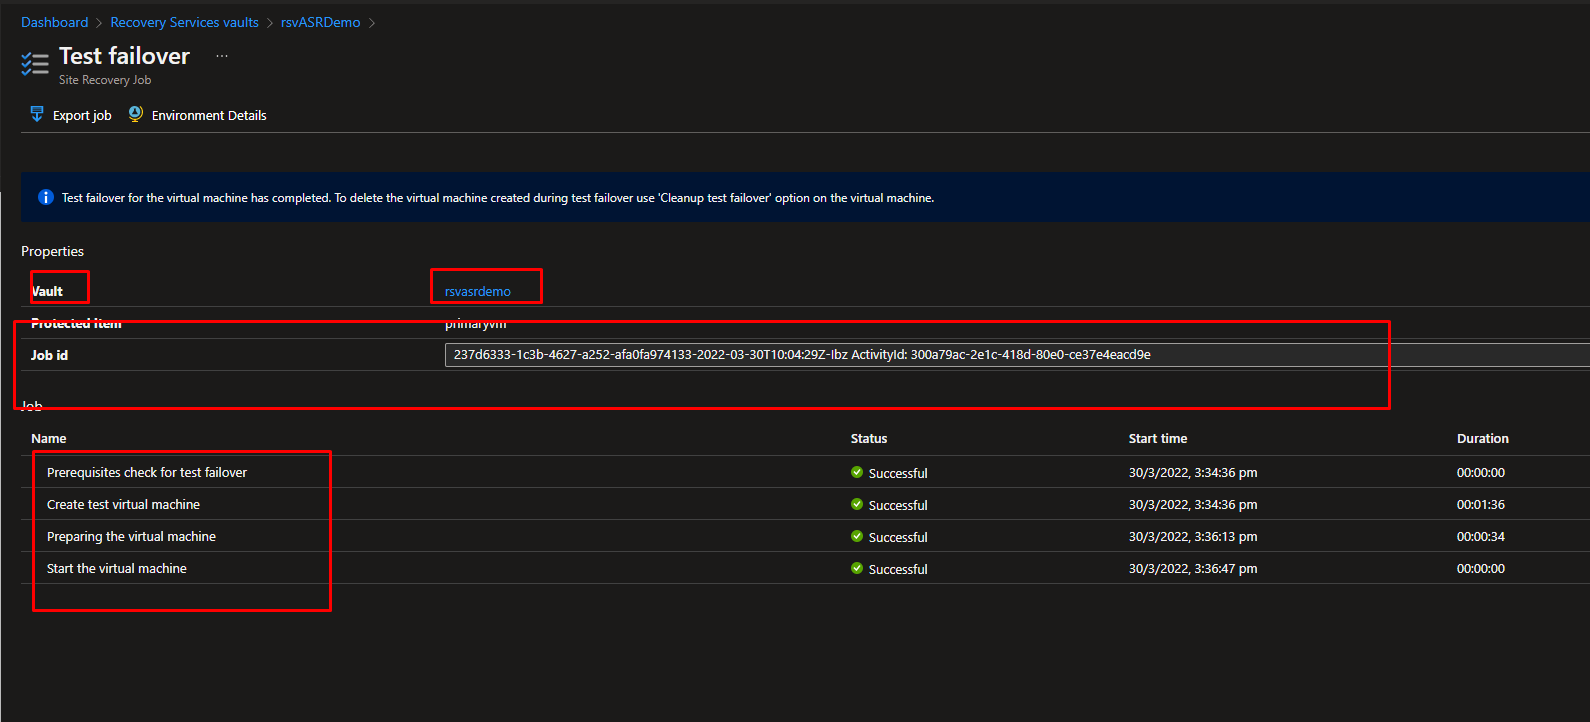
Task: Open Recovery Services vaults breadcrumb
Action: pos(184,22)
